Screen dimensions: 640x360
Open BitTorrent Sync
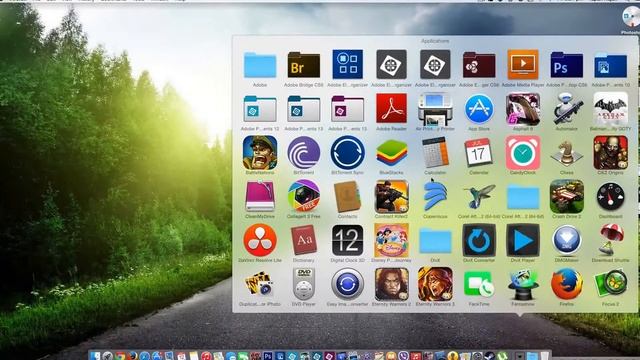[x=347, y=153]
